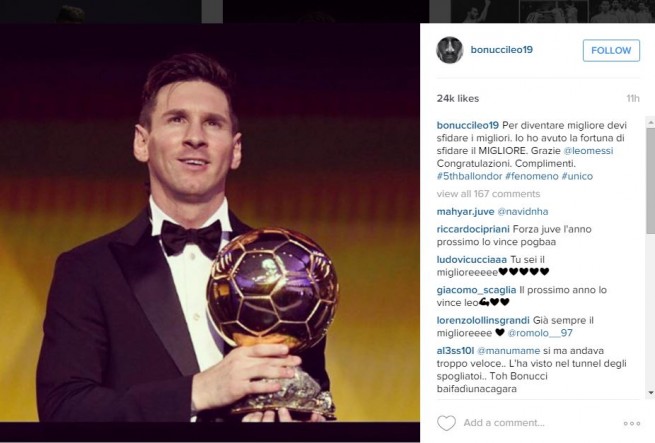Screen dimensions: 655x443
Task: Open riccardocipriani commenter profile
Action: 473,229
